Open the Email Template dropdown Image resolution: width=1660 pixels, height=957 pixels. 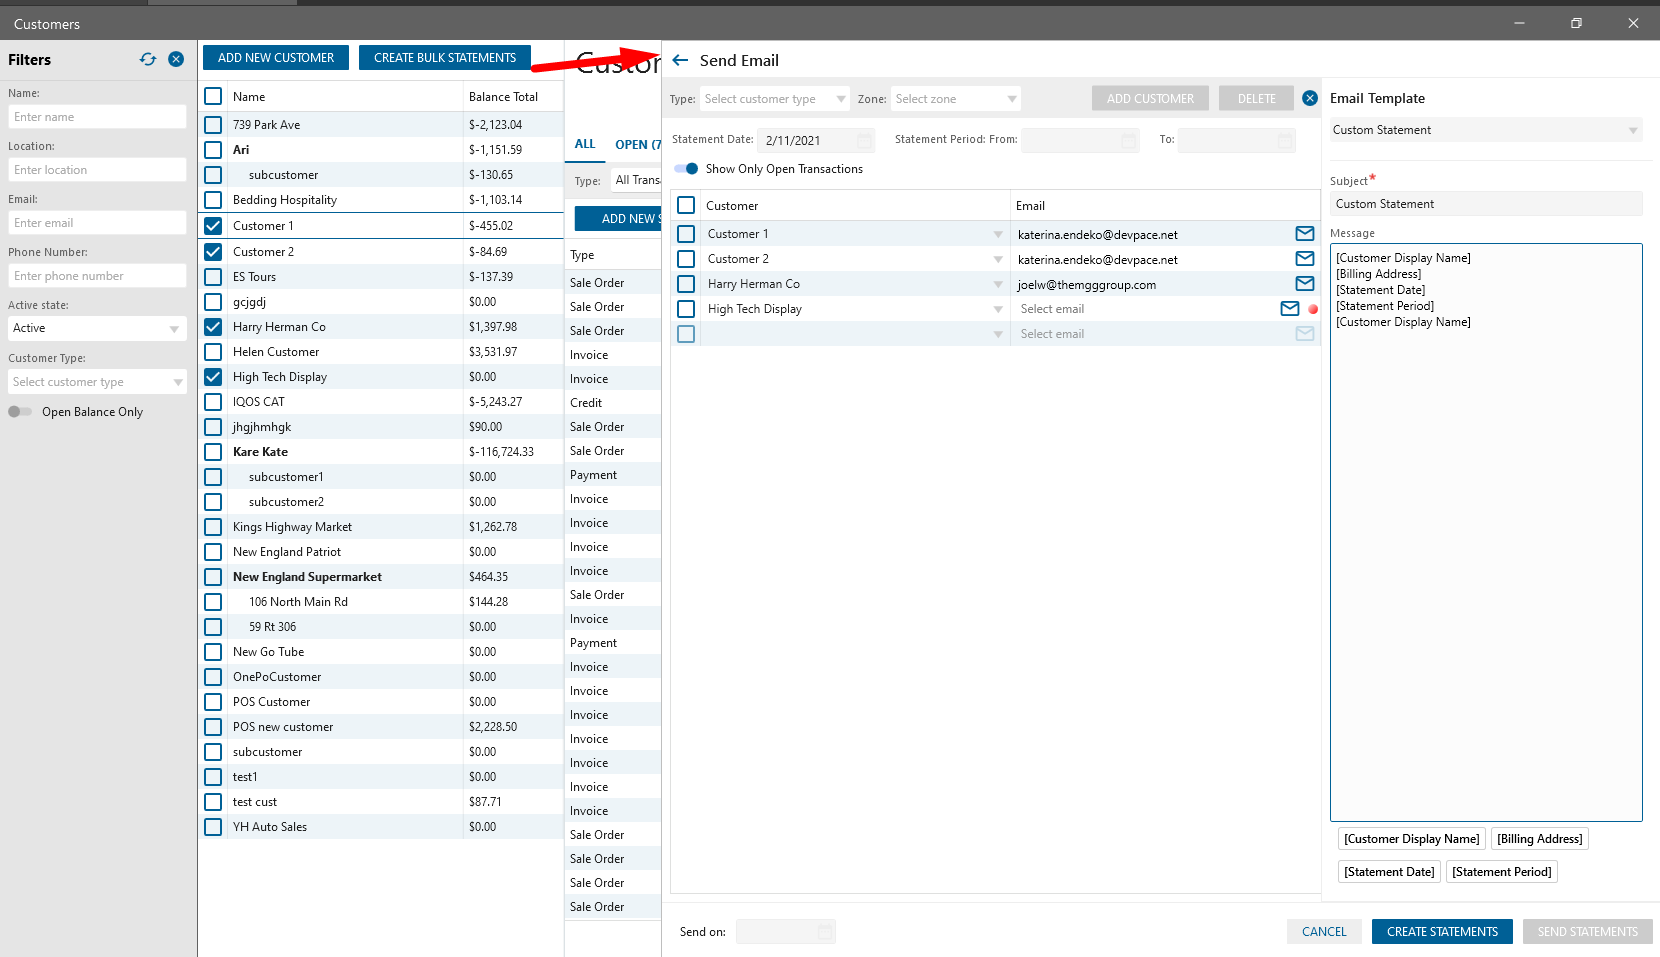pyautogui.click(x=1486, y=130)
